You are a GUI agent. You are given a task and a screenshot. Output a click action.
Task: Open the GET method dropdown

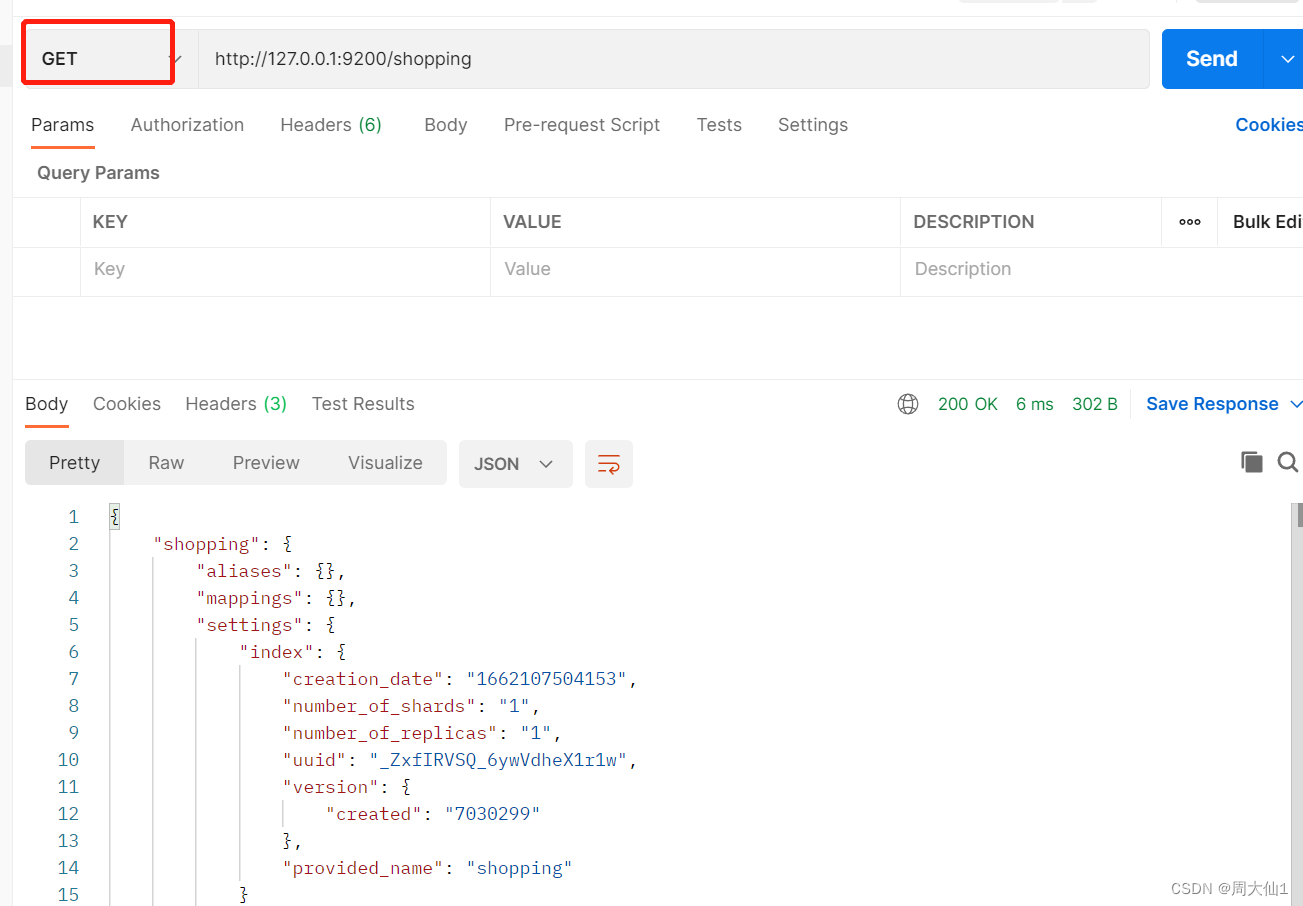(x=111, y=59)
